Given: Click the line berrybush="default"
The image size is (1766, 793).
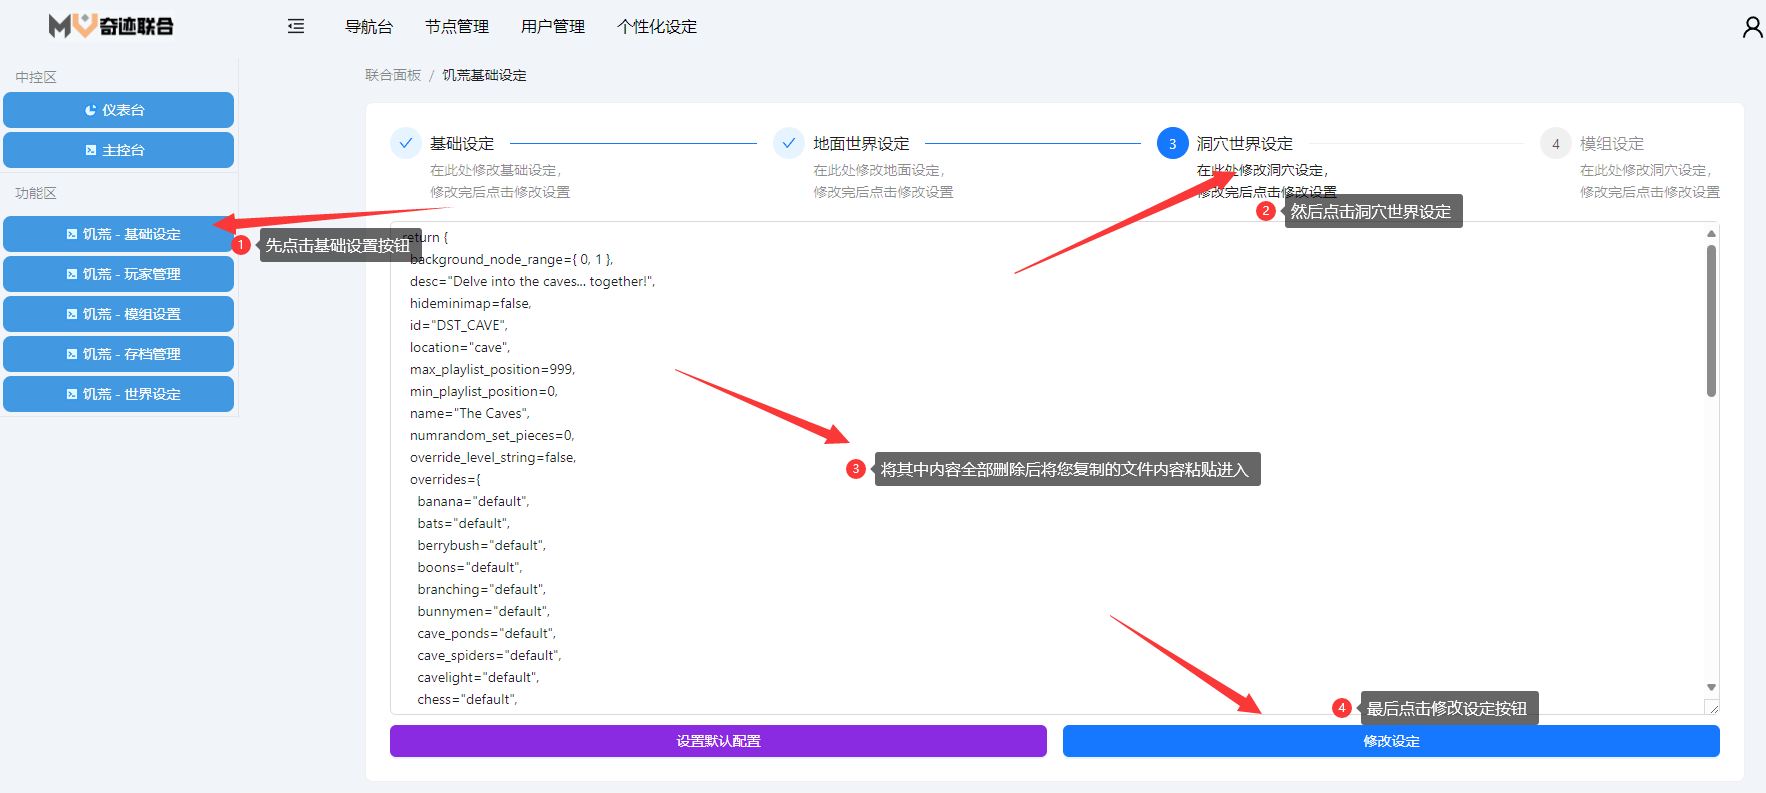Looking at the screenshot, I should click(x=482, y=545).
